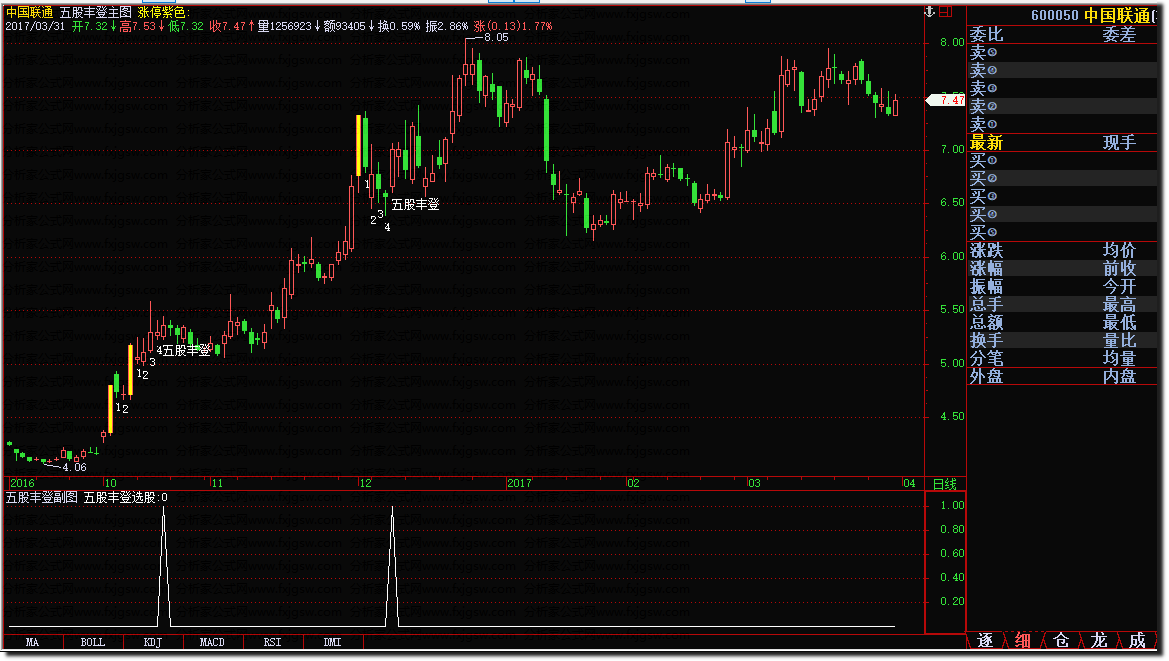Click the 委比 label
The height and width of the screenshot is (661, 1169).
(x=986, y=34)
